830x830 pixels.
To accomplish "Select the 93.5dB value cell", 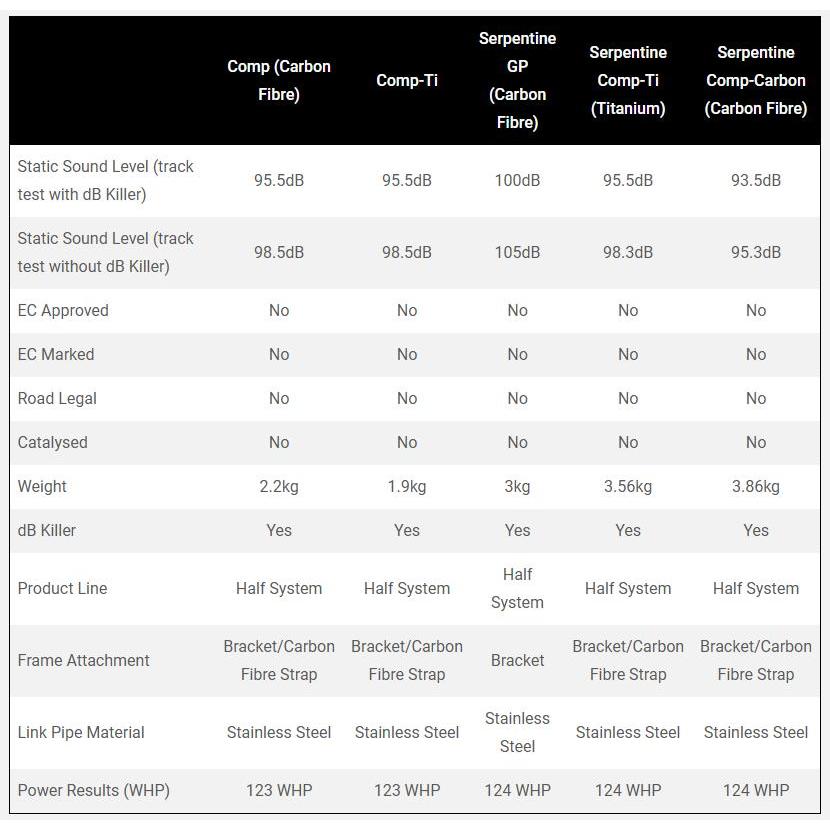I will tap(755, 181).
